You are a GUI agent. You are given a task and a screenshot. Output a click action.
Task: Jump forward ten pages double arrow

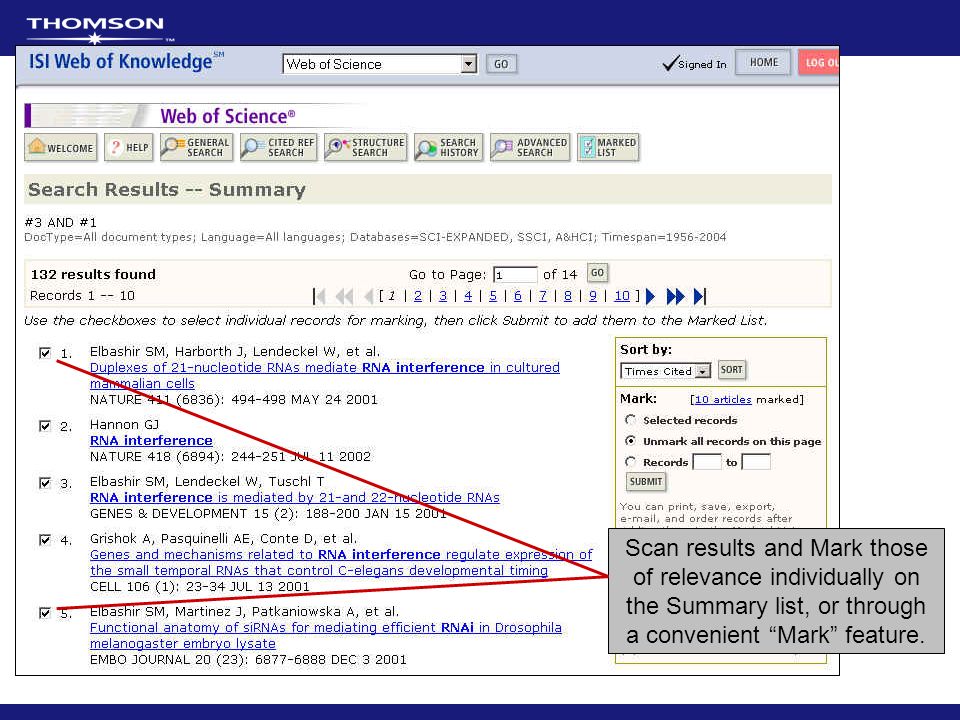[x=675, y=296]
